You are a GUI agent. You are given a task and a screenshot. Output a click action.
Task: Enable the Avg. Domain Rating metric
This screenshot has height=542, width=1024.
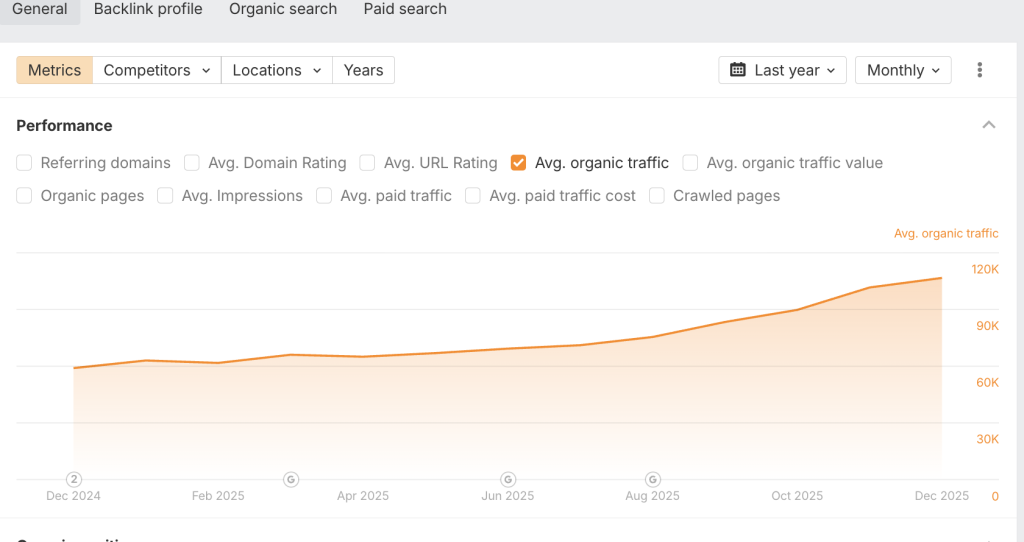(x=192, y=163)
